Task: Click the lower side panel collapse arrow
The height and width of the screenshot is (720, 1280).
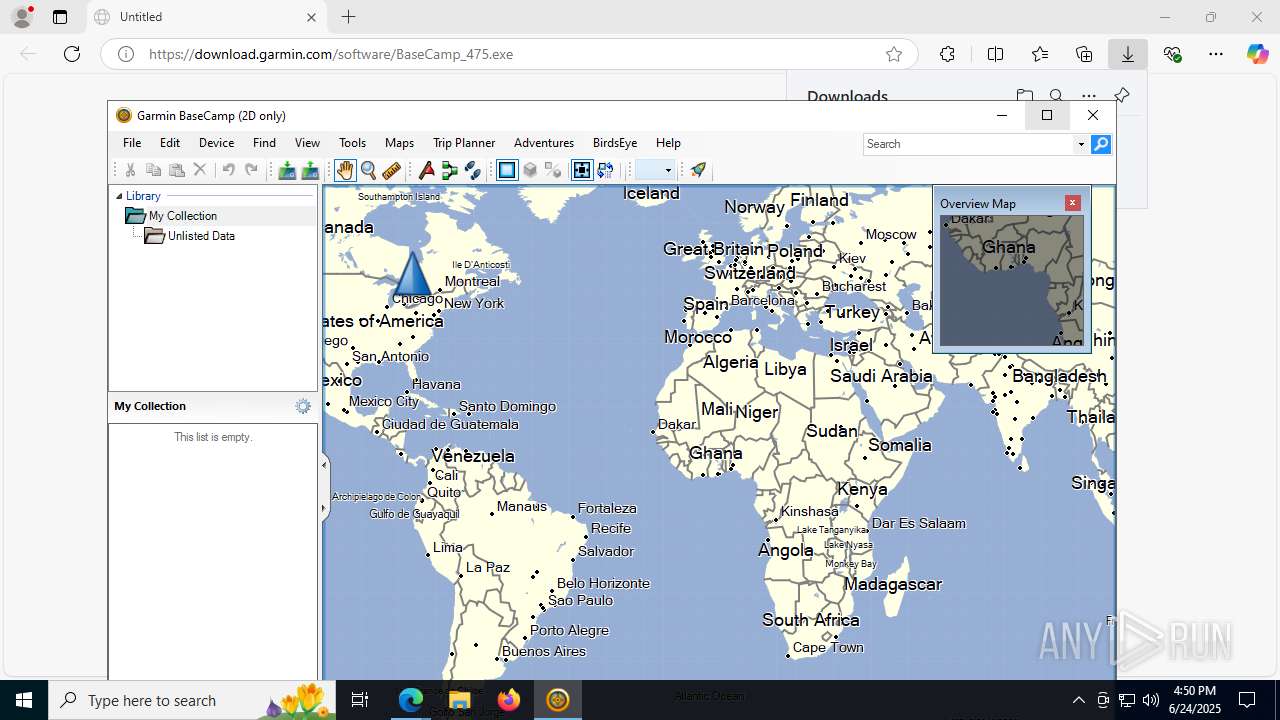Action: [x=324, y=509]
